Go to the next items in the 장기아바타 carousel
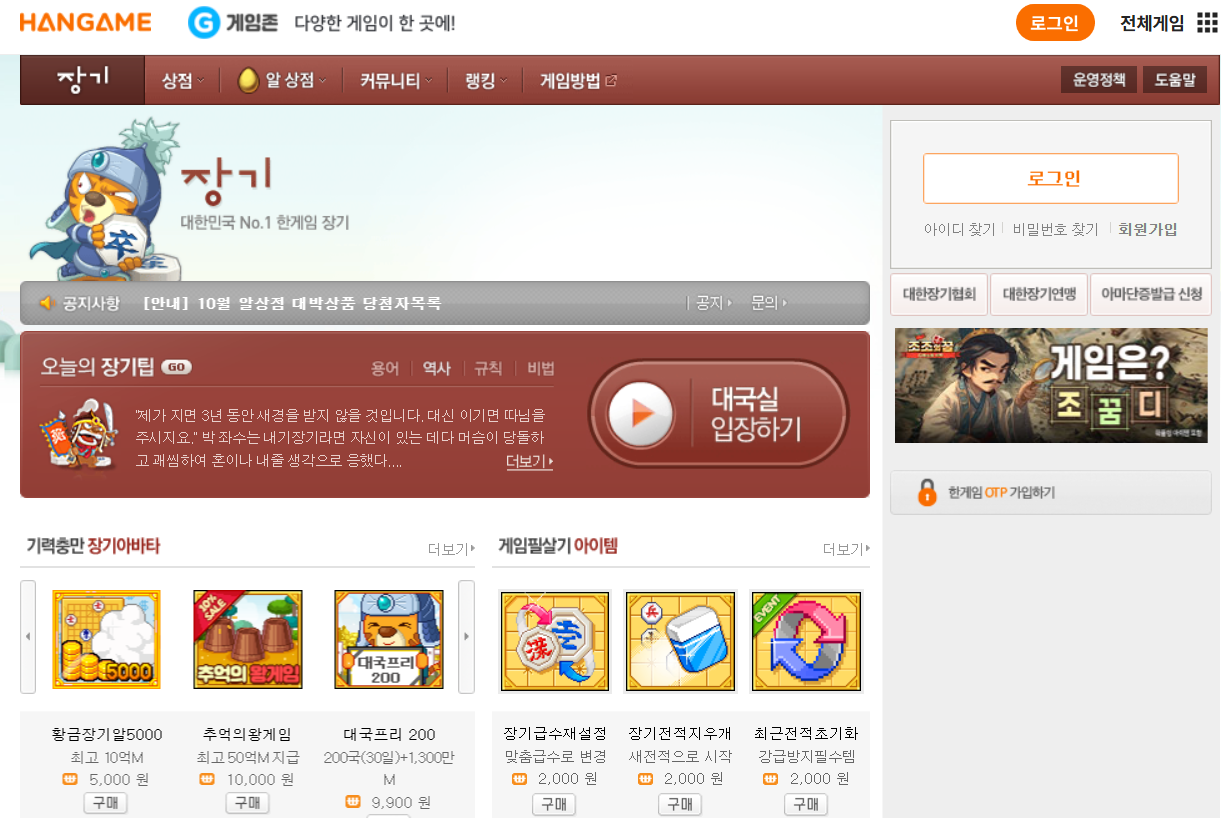This screenshot has width=1221, height=818. pyautogui.click(x=466, y=637)
